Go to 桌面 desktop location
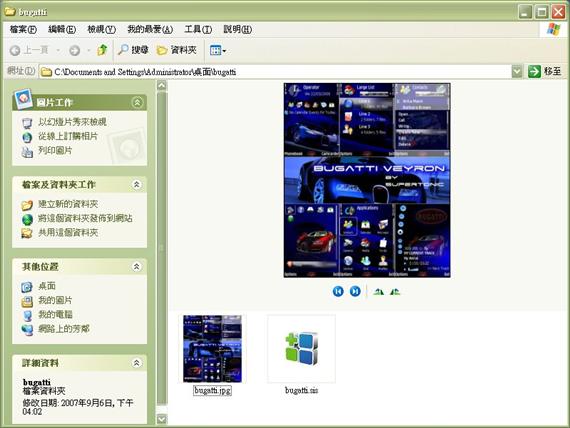 click(x=47, y=286)
